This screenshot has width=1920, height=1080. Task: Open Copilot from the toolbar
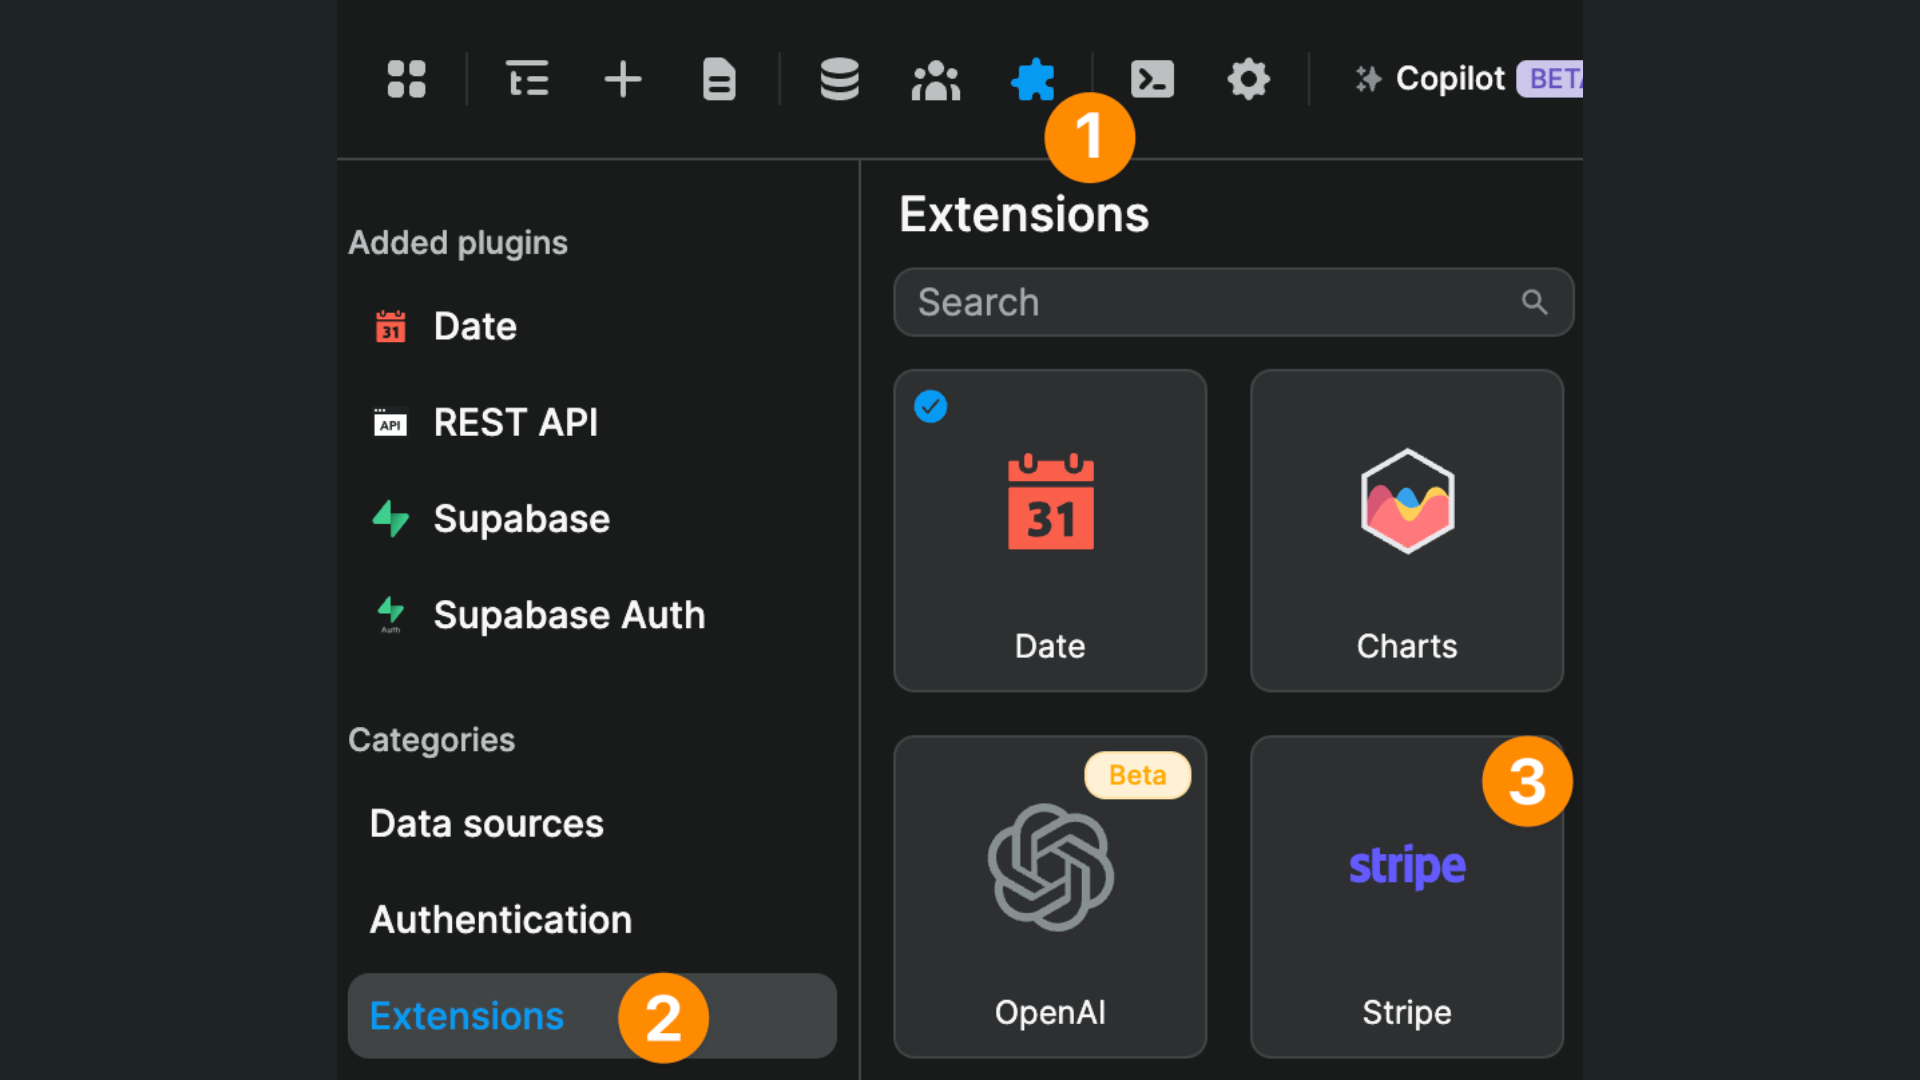click(1448, 79)
